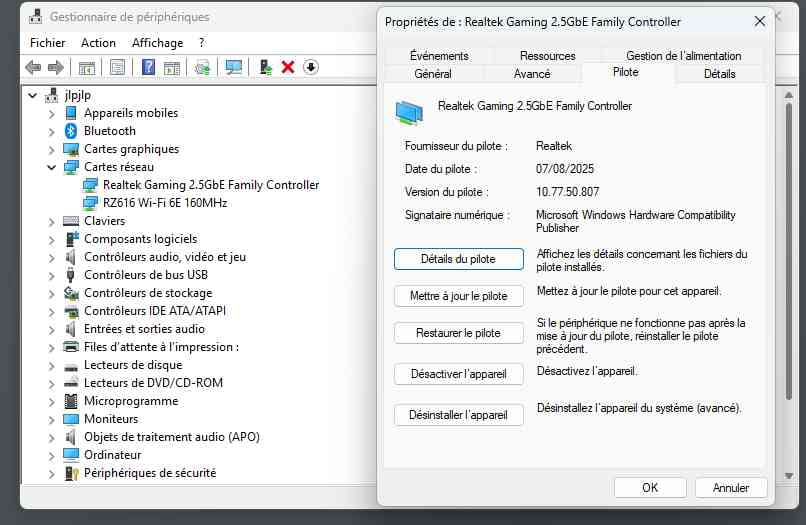Viewport: 806px width, 525px height.
Task: Click the Properties sheet toolbar icon
Action: point(118,67)
